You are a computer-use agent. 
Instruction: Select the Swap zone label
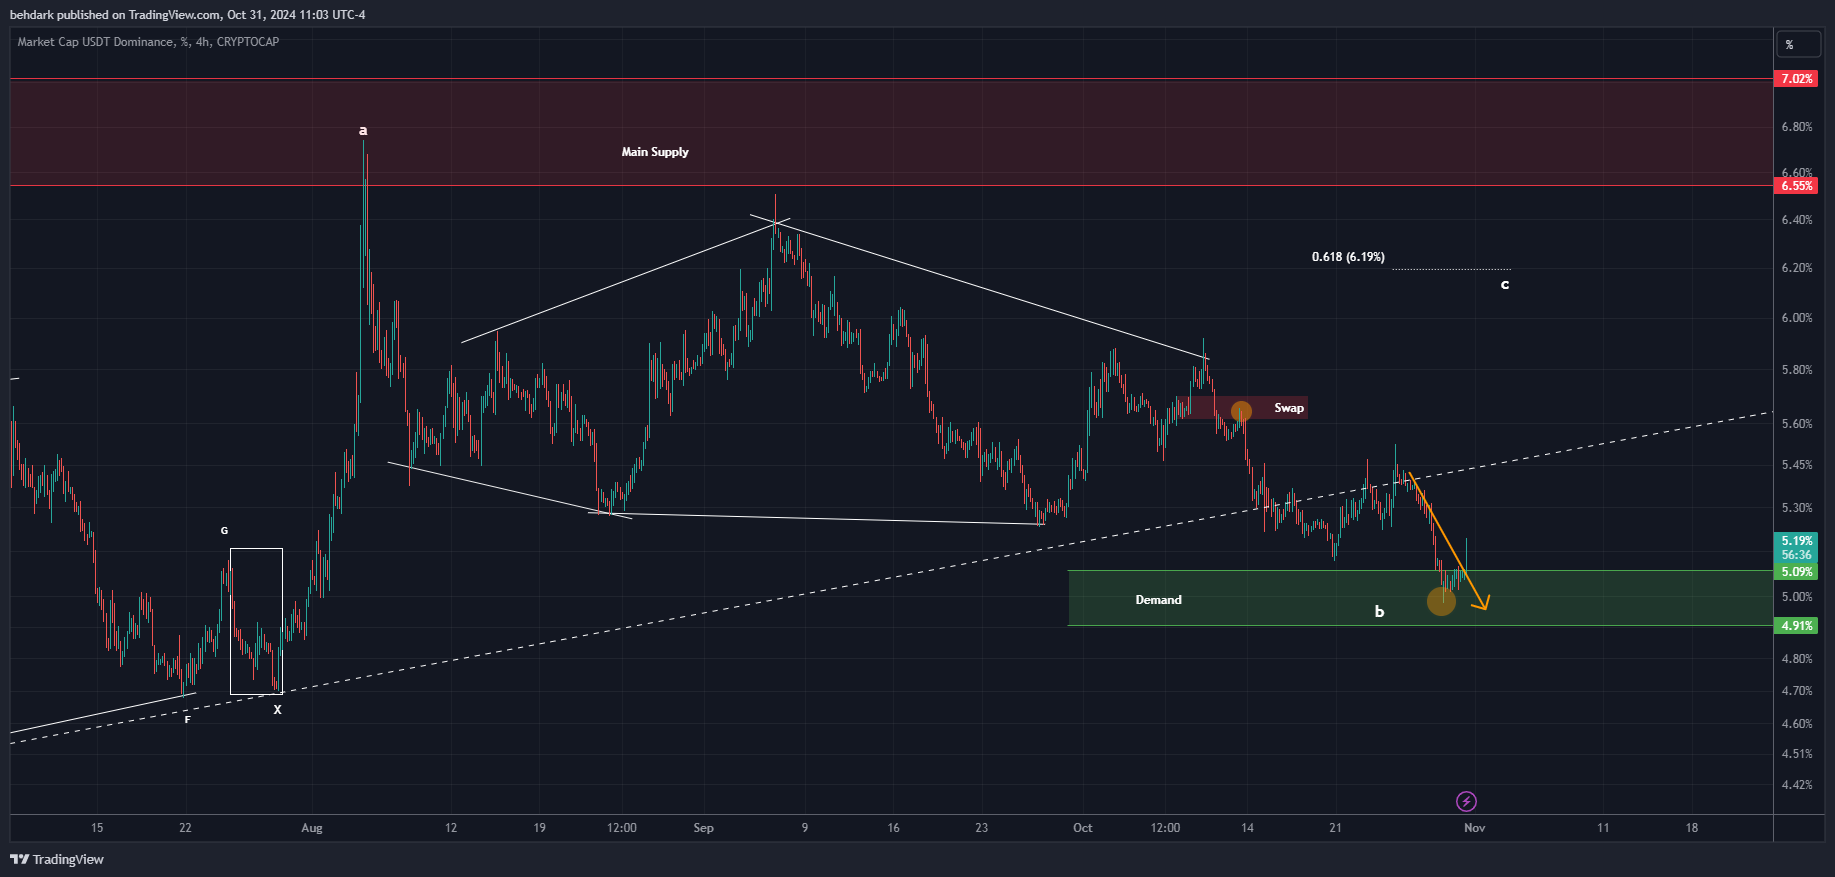[x=1289, y=408]
